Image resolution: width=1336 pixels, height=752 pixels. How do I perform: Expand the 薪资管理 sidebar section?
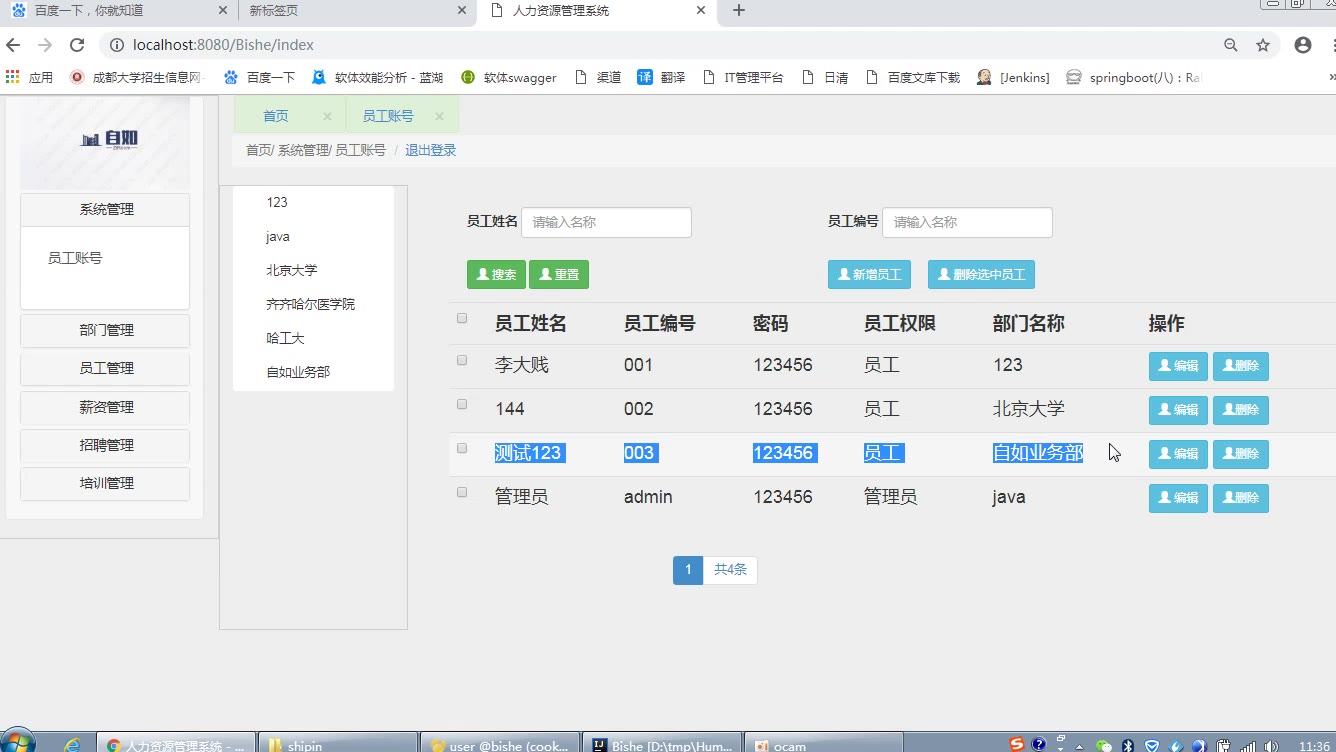pos(105,407)
